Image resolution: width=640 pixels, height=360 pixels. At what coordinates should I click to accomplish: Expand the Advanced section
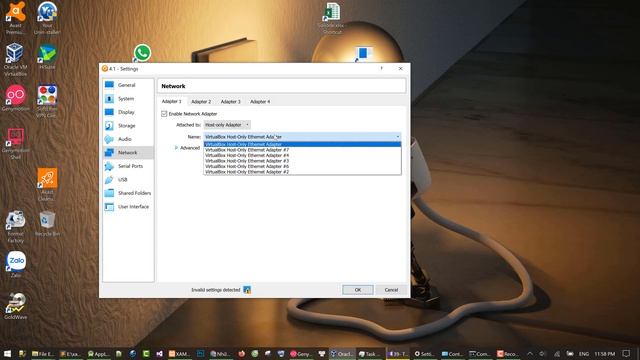click(187, 148)
